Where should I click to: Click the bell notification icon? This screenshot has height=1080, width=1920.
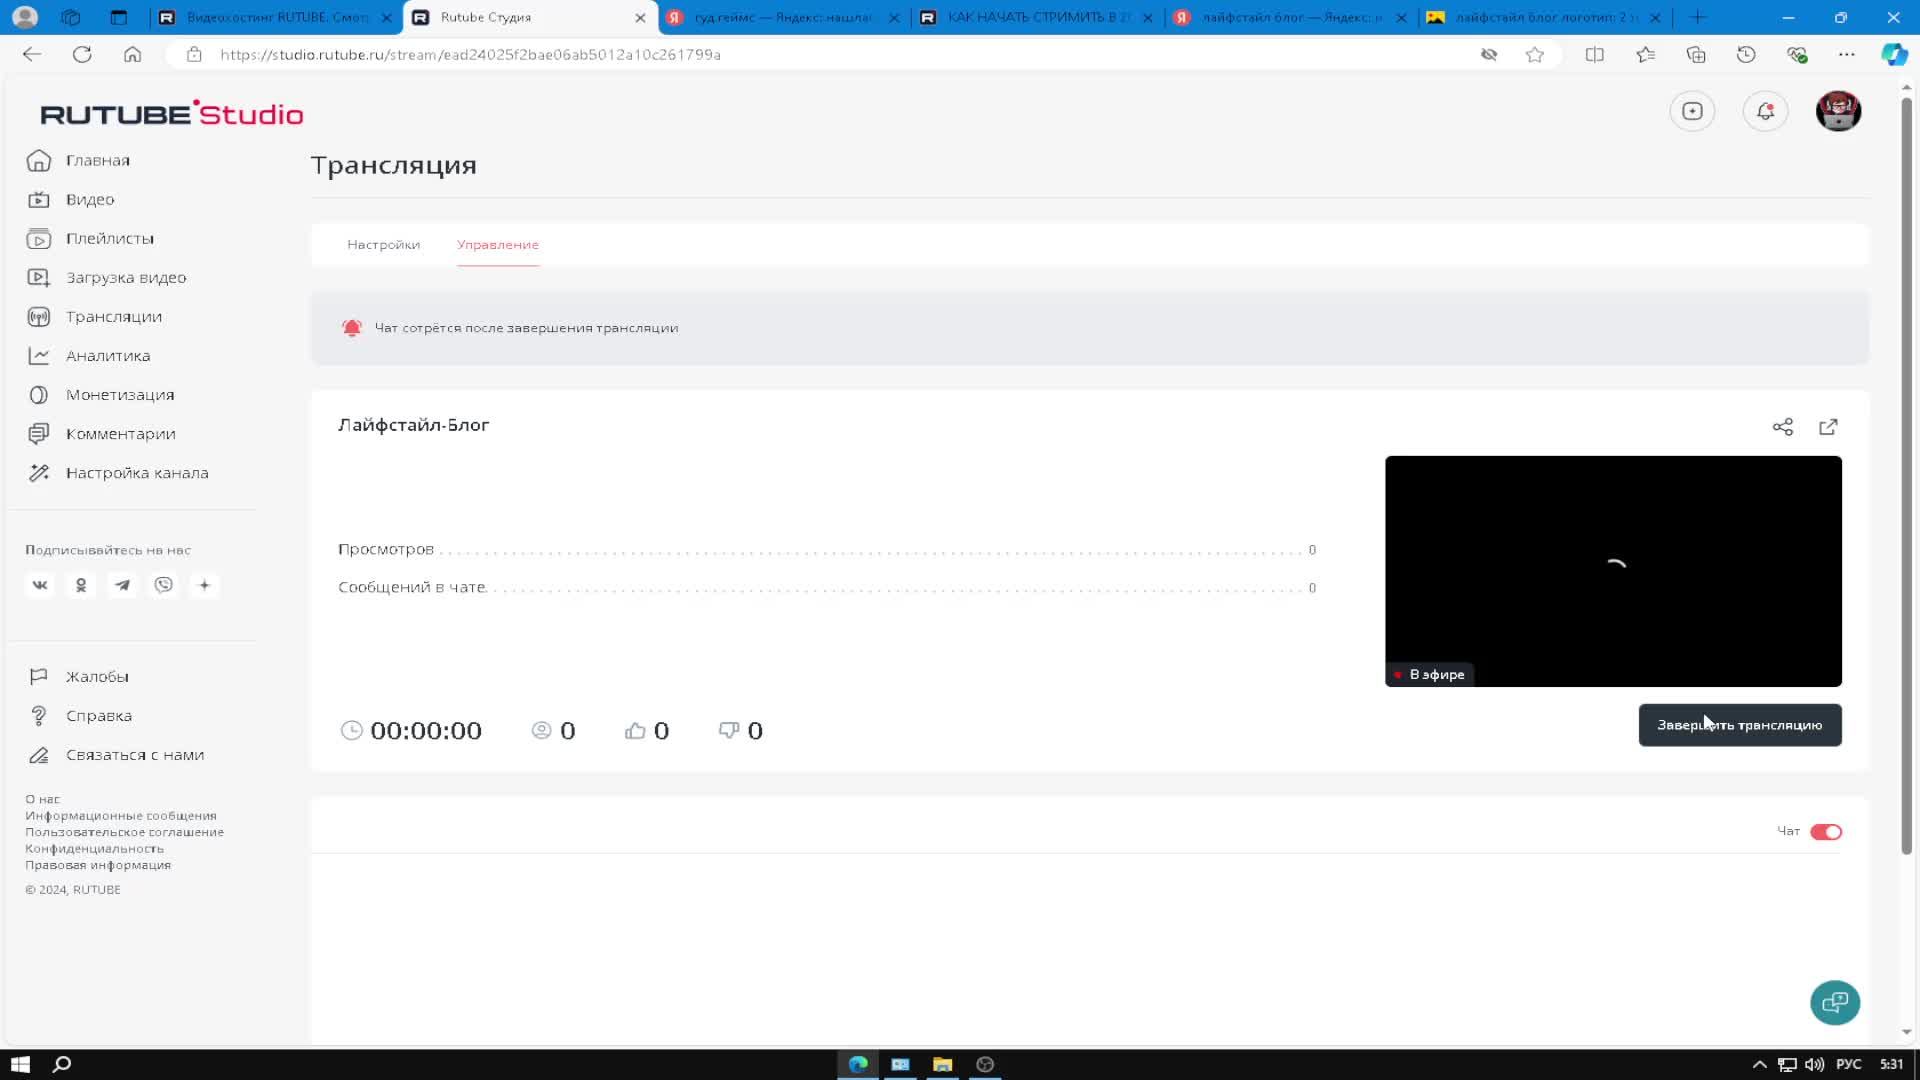[x=1764, y=111]
